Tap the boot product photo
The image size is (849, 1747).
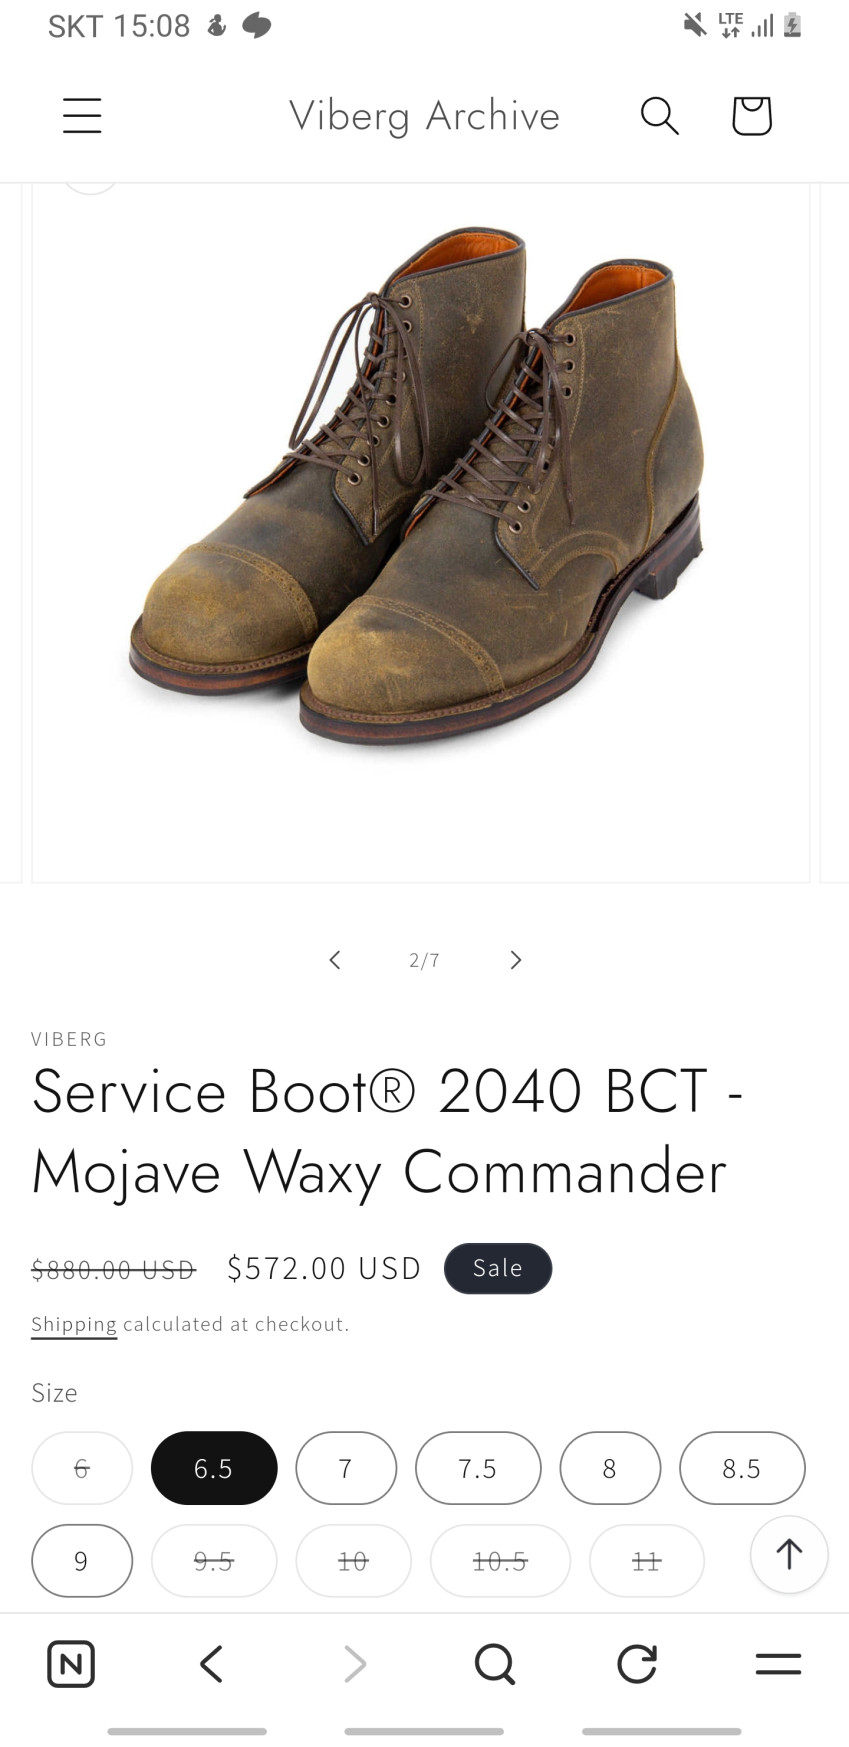421,490
